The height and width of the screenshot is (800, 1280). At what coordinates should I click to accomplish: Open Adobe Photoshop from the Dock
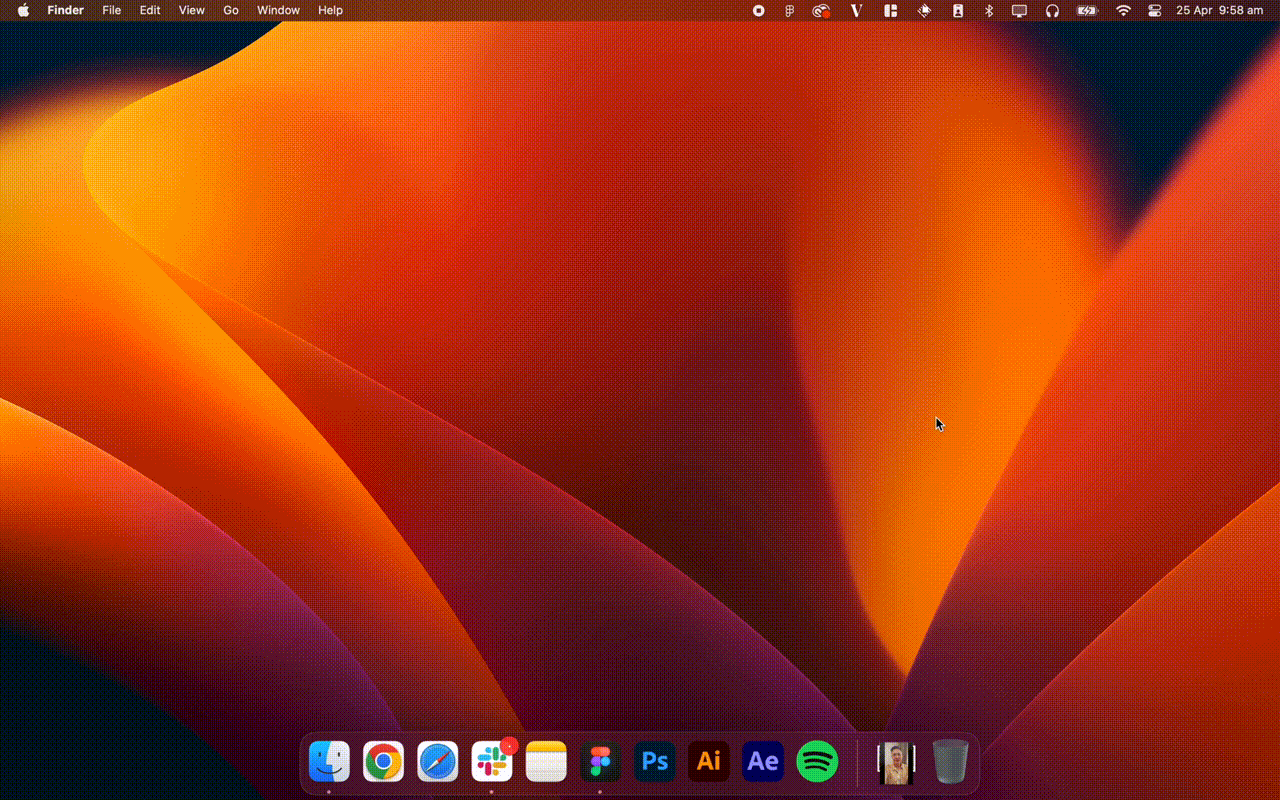(655, 762)
